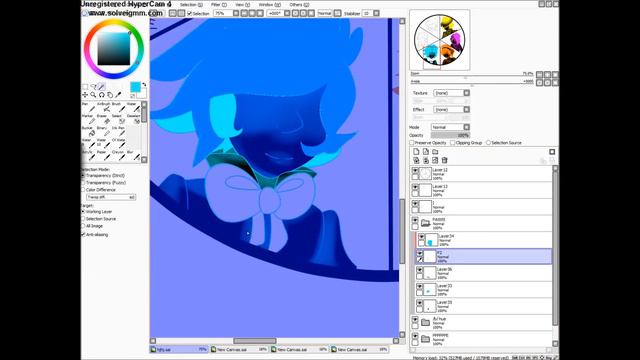Viewport: 640px width, 360px height.
Task: Select the move layer tool
Action: pyautogui.click(x=85, y=95)
